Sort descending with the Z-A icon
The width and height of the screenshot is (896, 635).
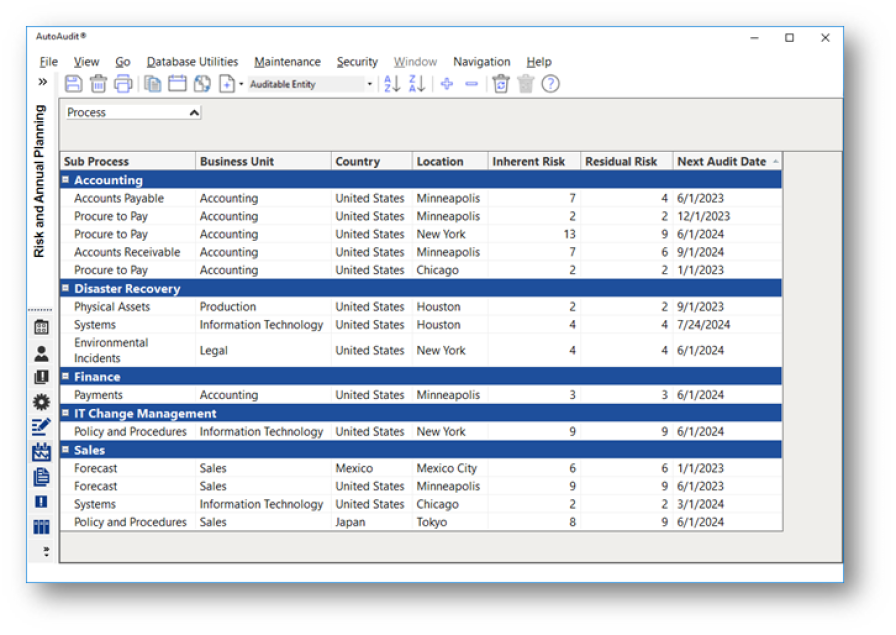point(417,84)
